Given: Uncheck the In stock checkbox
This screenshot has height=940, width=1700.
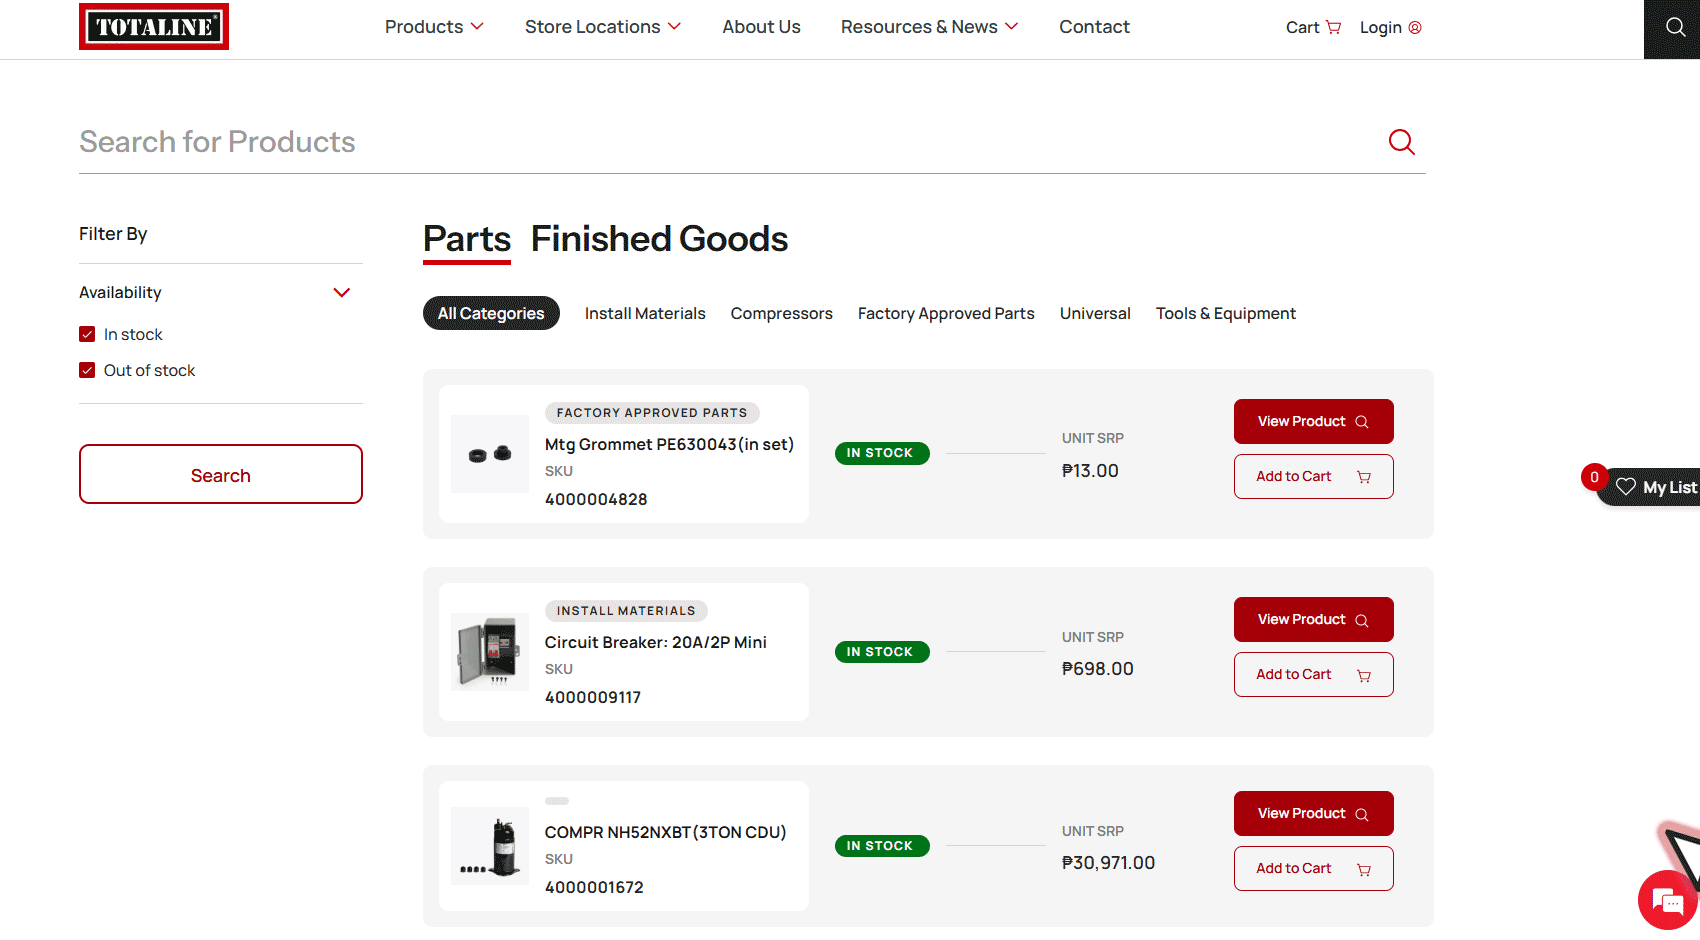Looking at the screenshot, I should (x=87, y=334).
